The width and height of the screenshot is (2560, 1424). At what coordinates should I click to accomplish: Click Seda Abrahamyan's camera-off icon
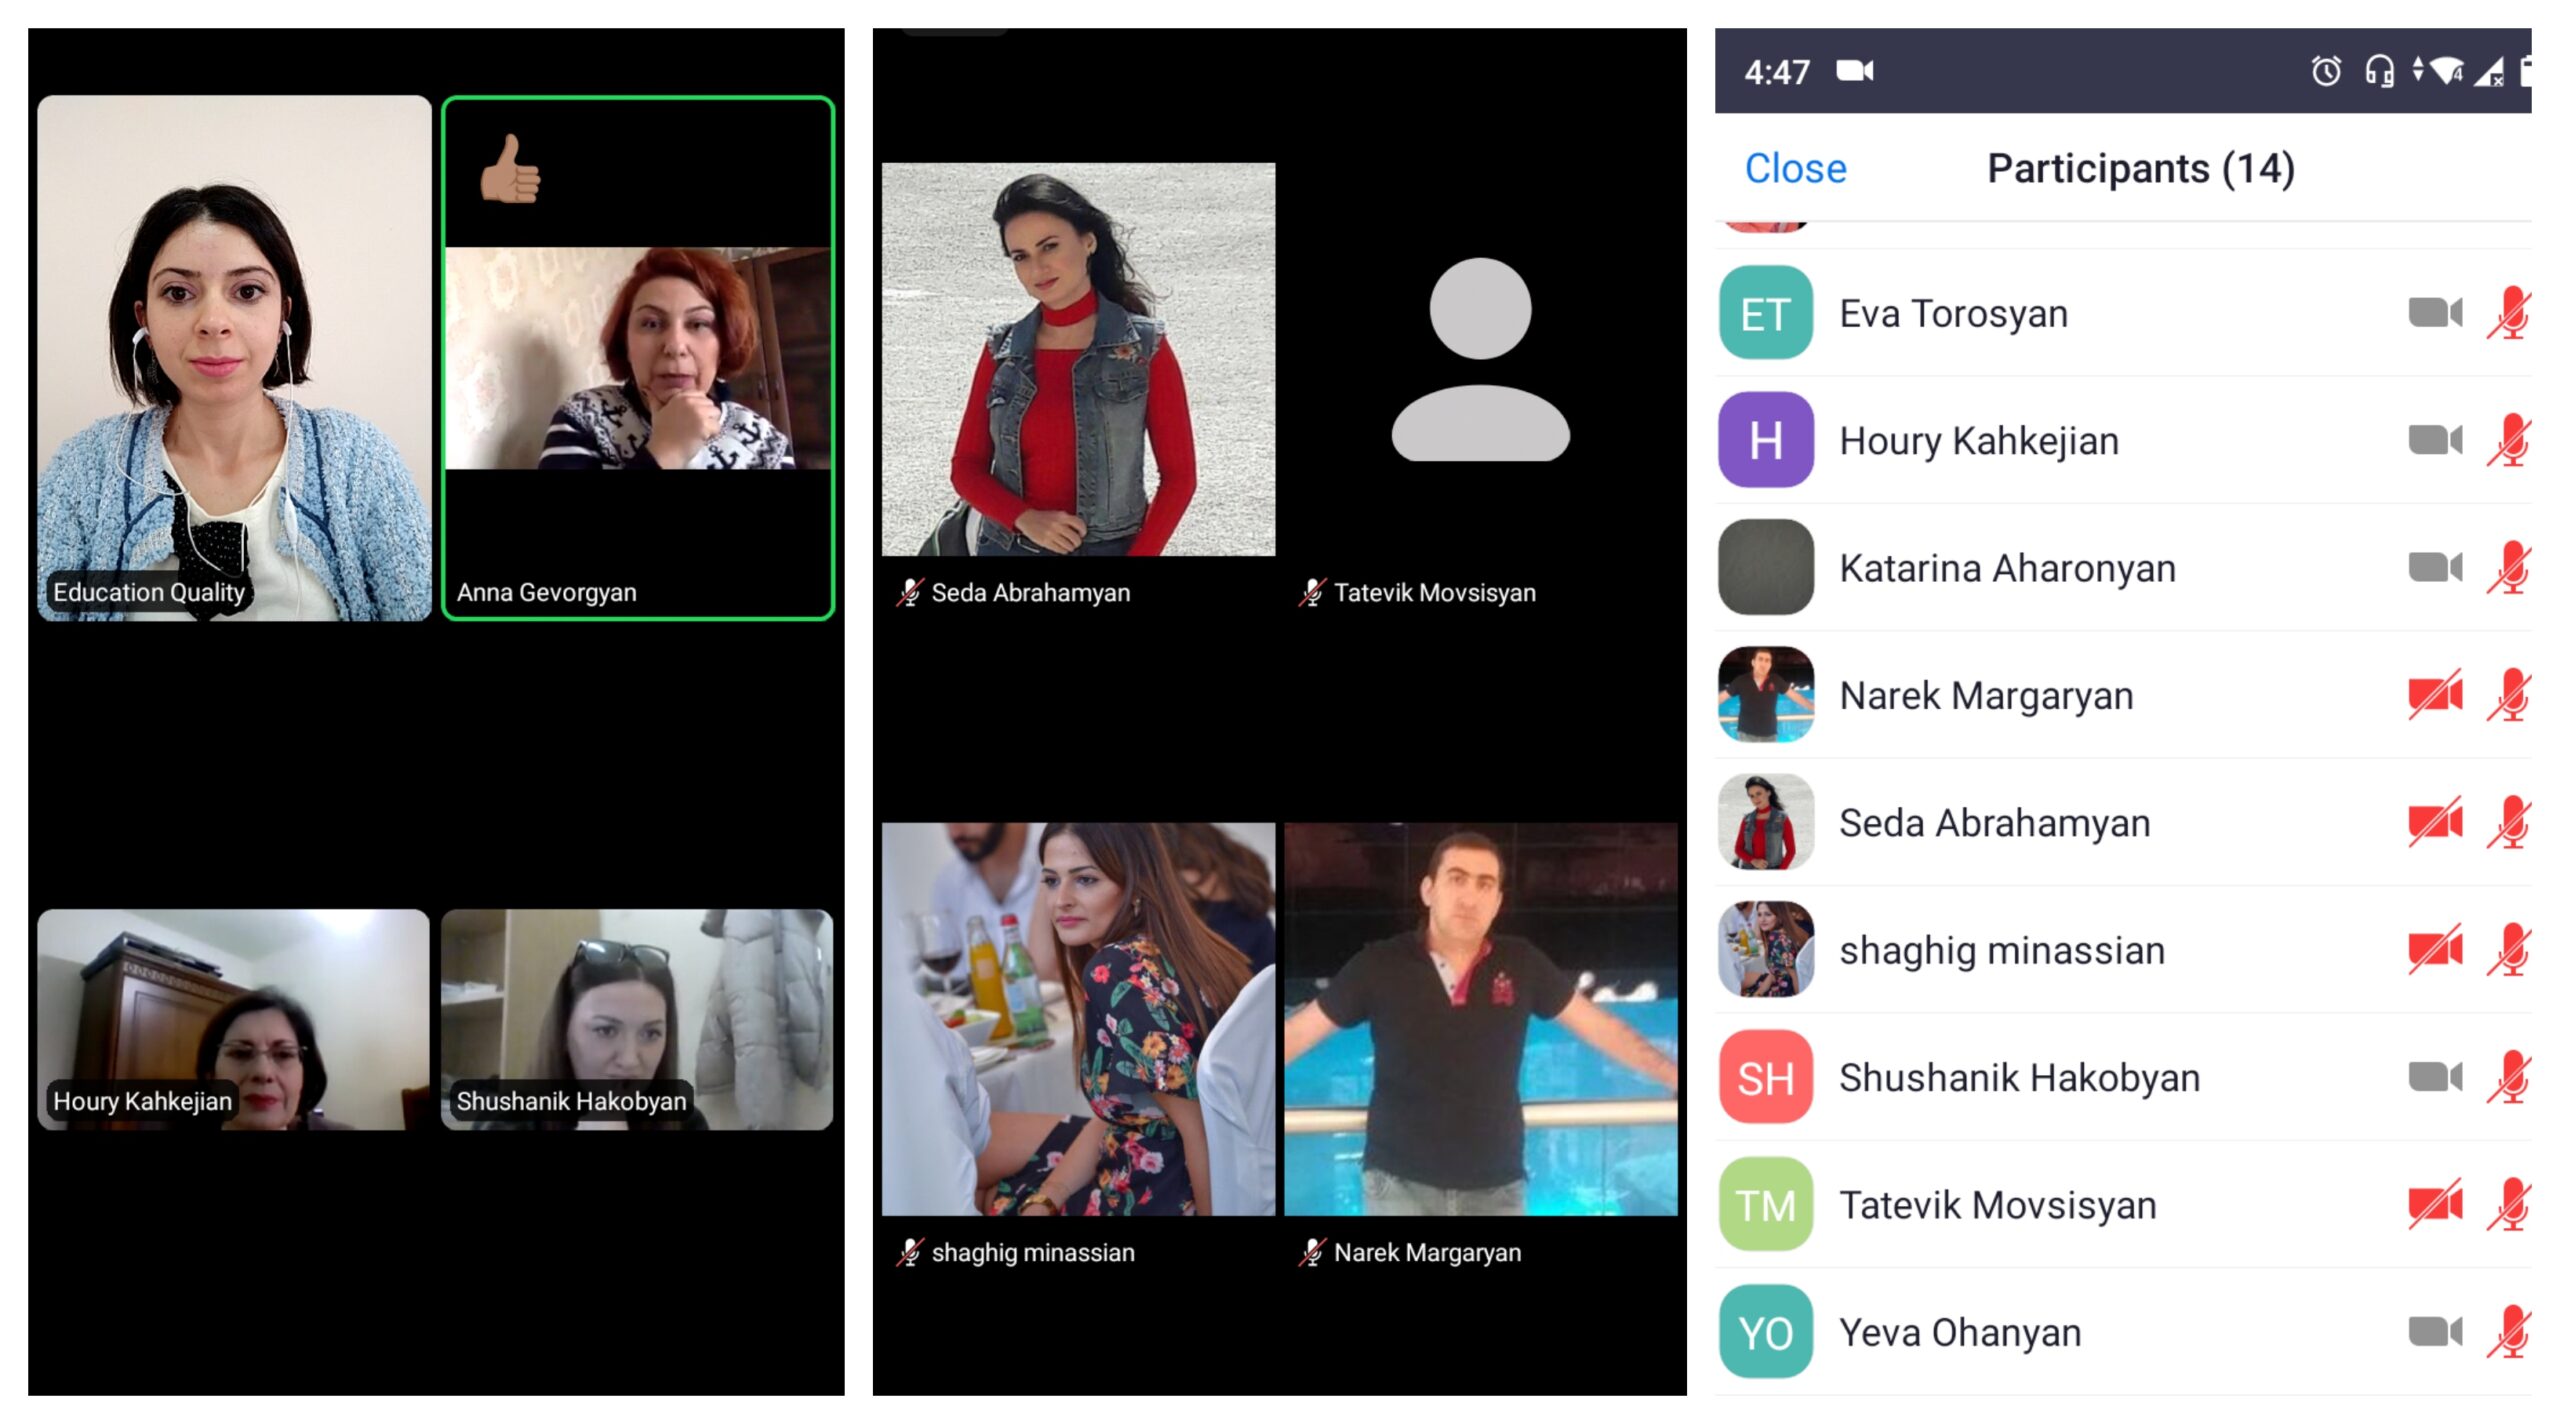(x=2434, y=823)
